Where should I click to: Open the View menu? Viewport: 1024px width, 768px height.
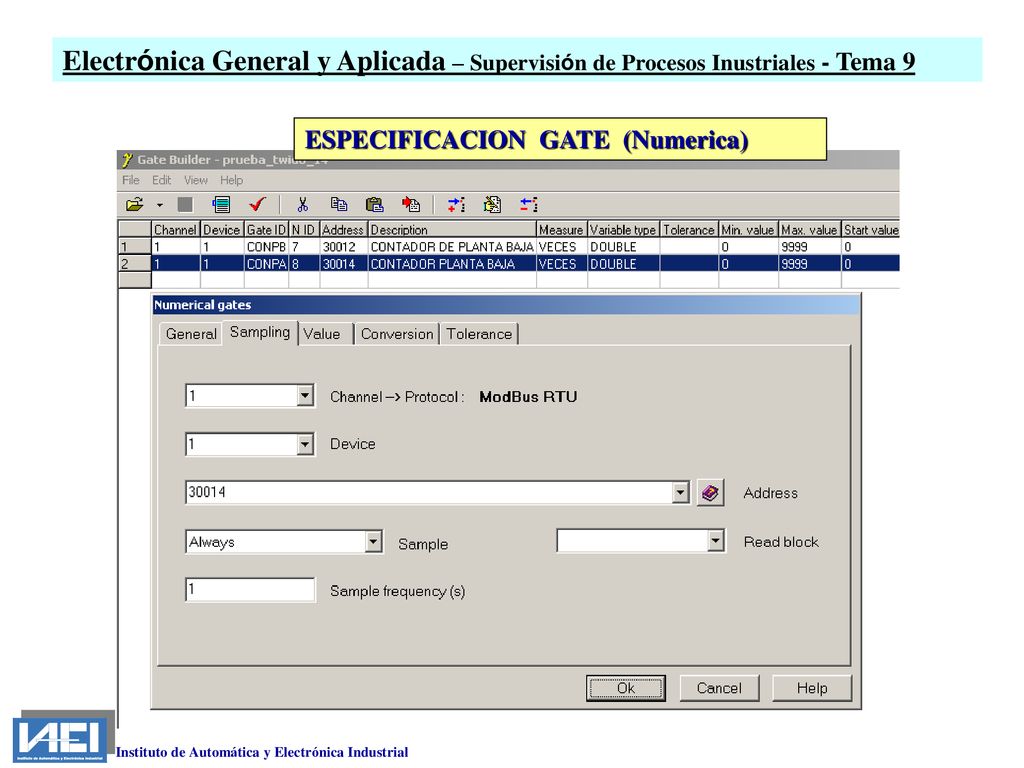(x=195, y=180)
